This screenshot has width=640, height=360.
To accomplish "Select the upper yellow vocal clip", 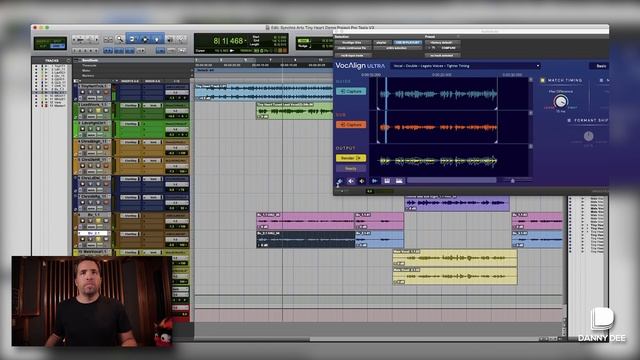I will [x=454, y=258].
